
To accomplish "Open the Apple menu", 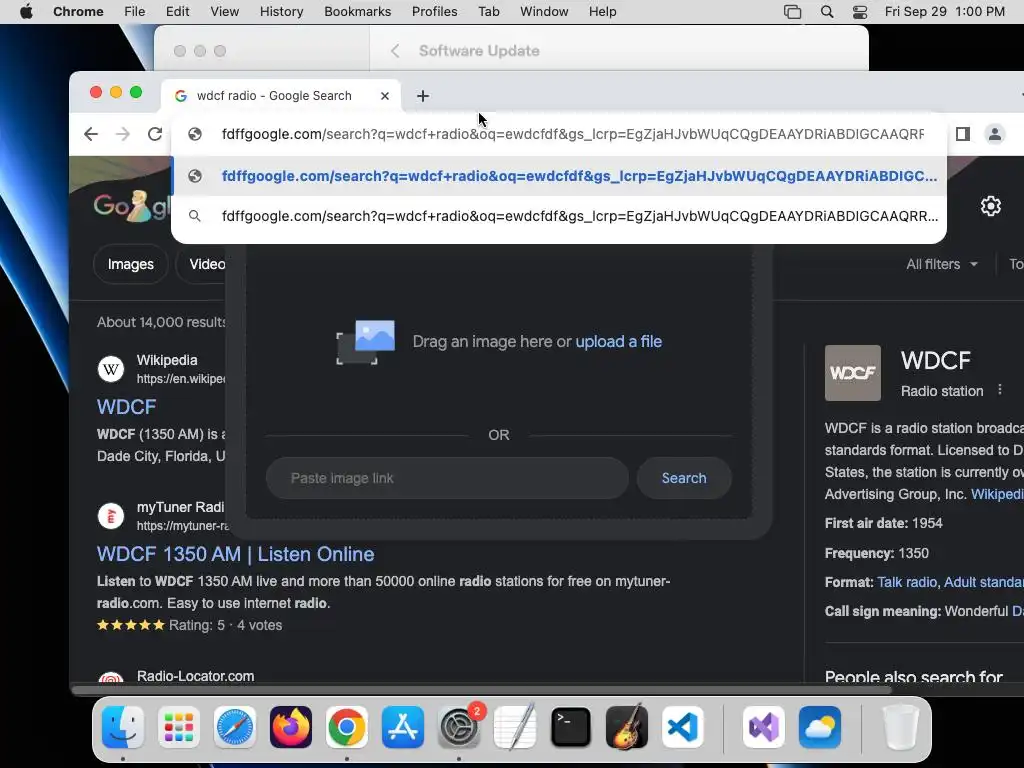I will point(26,12).
